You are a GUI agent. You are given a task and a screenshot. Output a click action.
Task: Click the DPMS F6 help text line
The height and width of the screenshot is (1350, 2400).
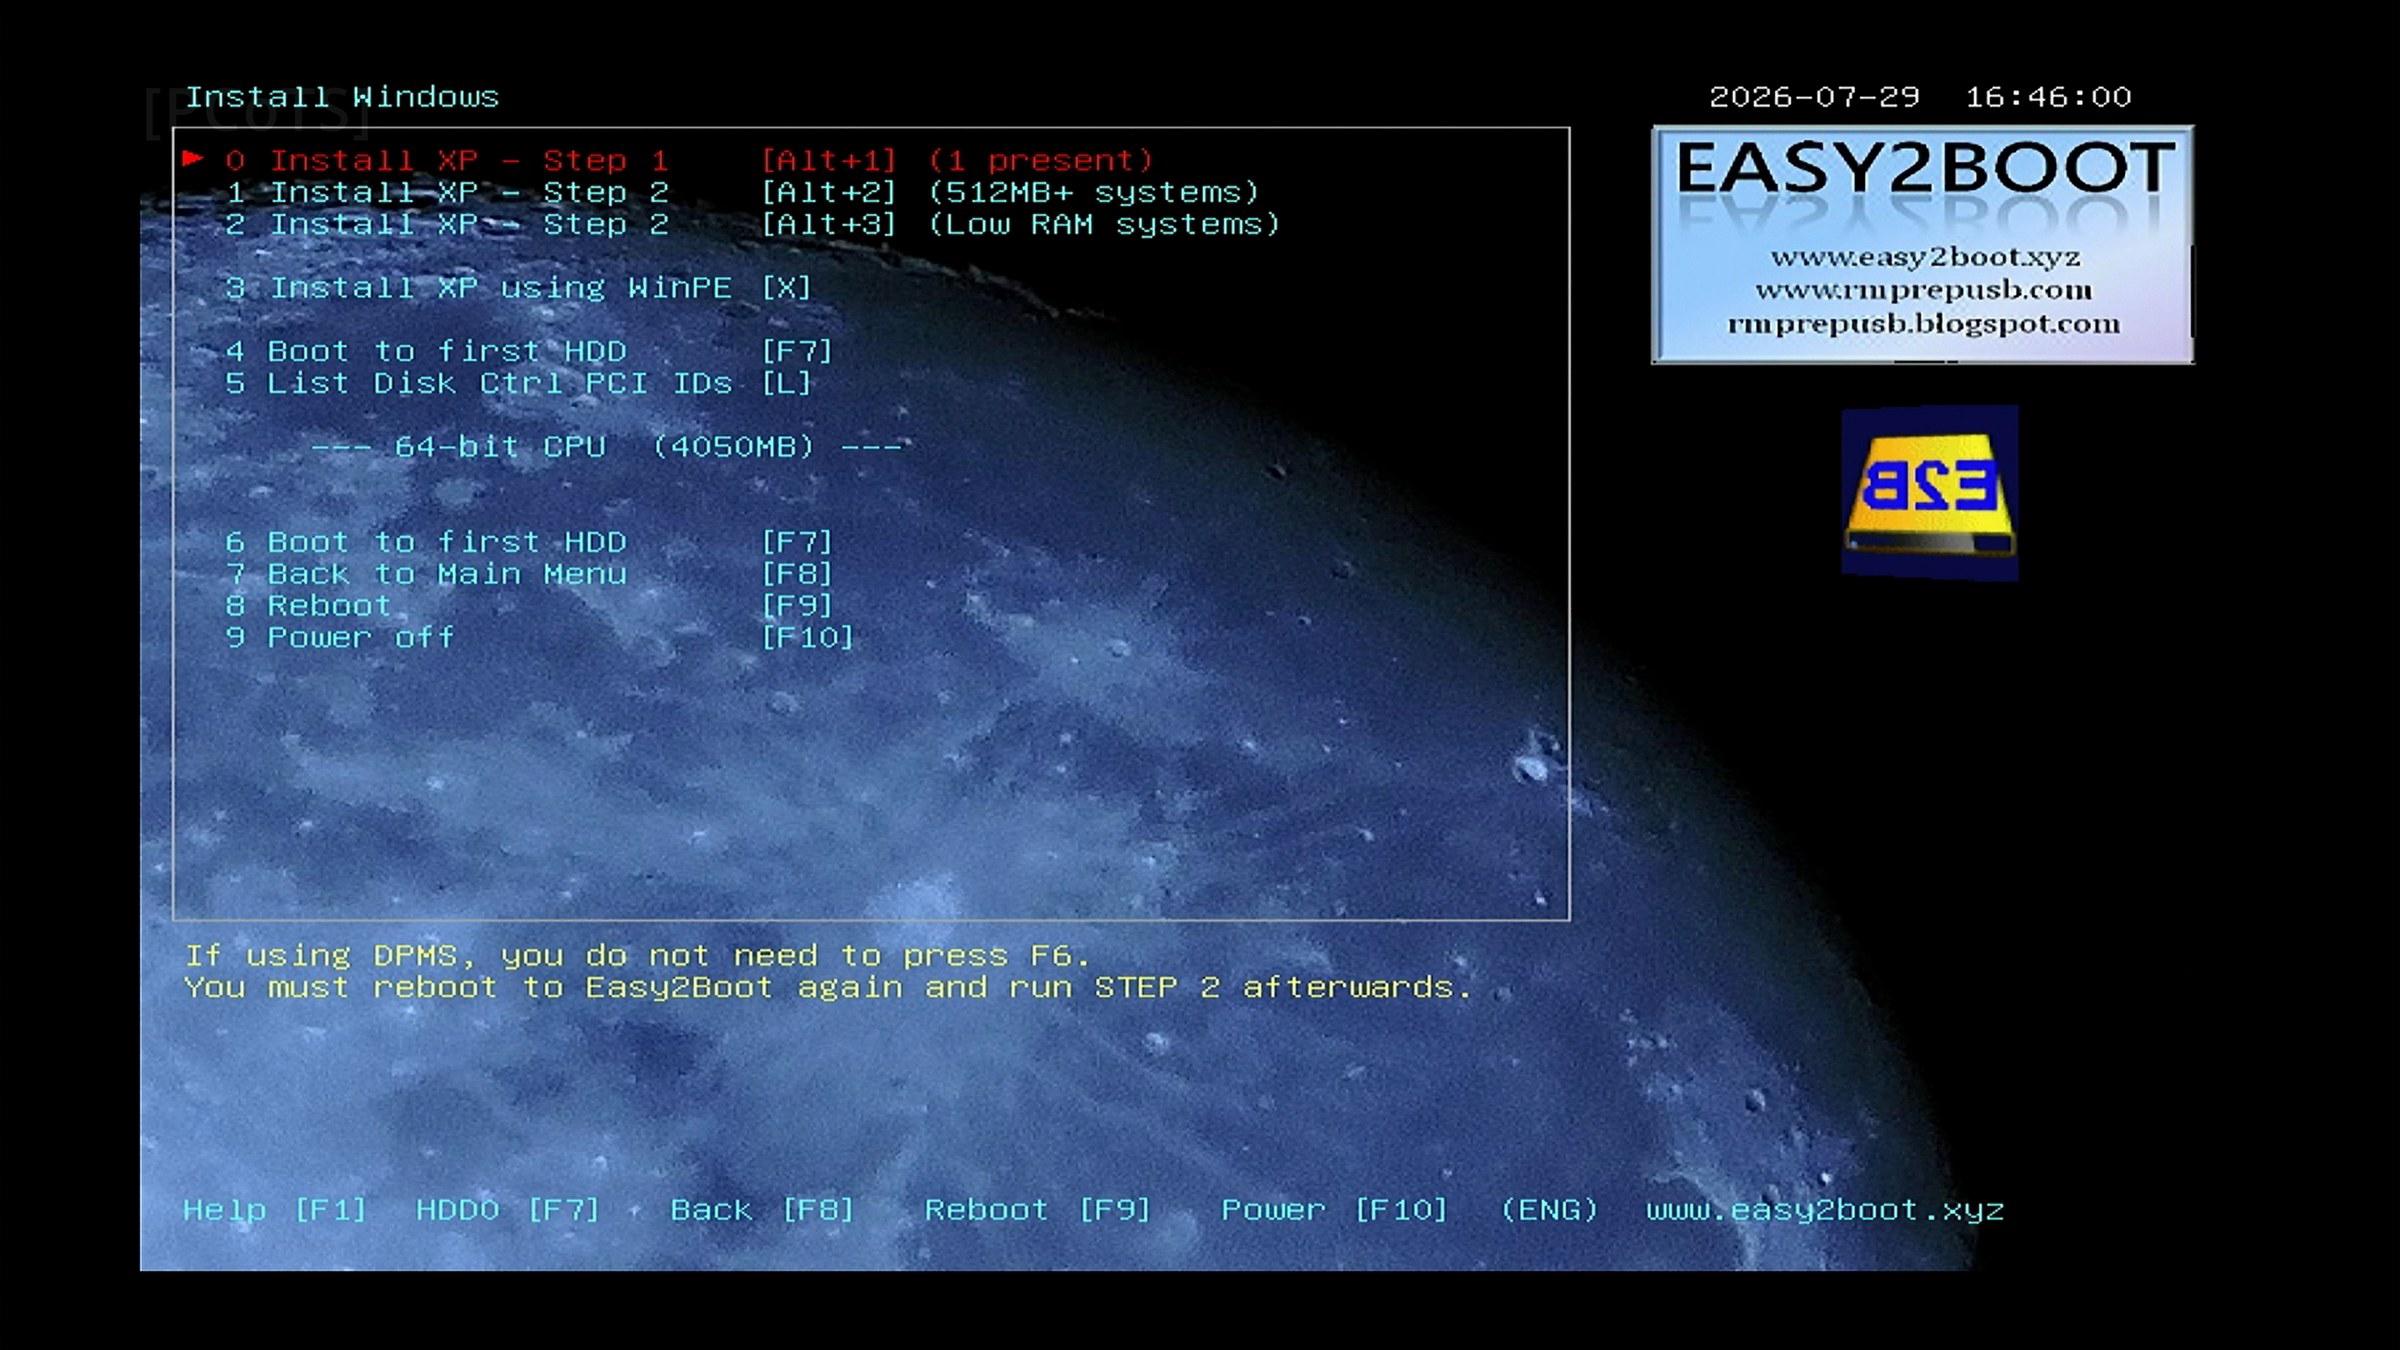[x=638, y=956]
